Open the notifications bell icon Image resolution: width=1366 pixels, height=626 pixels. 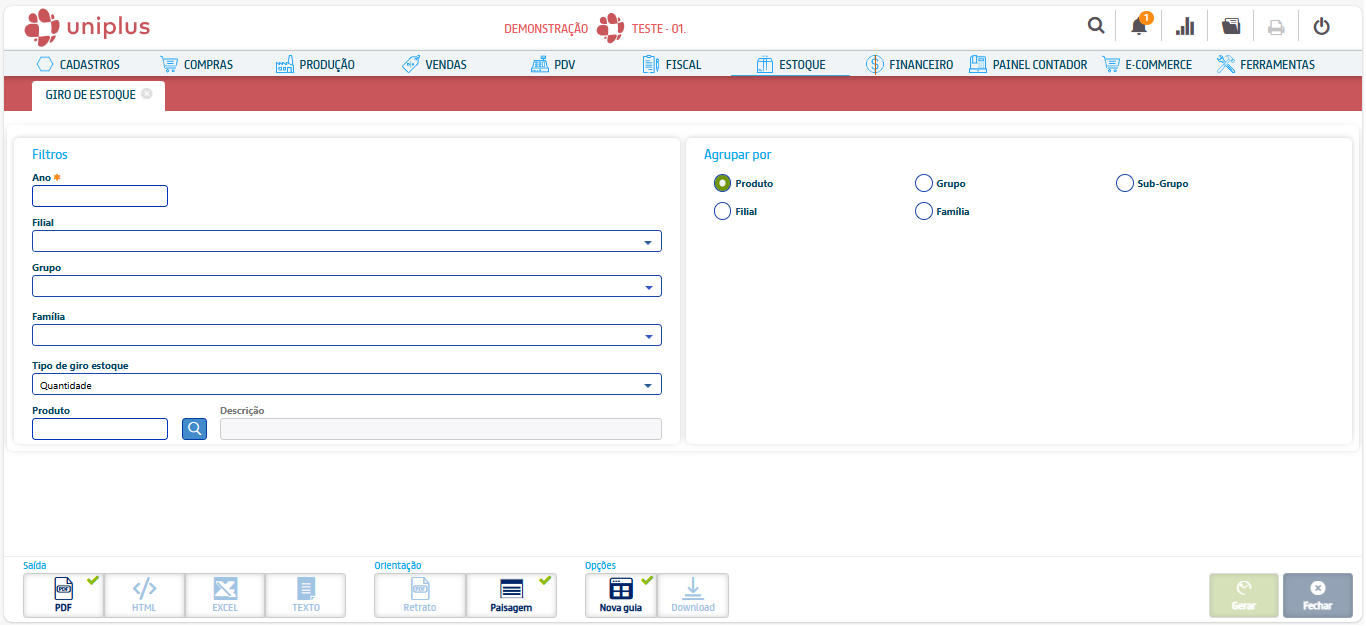1139,26
